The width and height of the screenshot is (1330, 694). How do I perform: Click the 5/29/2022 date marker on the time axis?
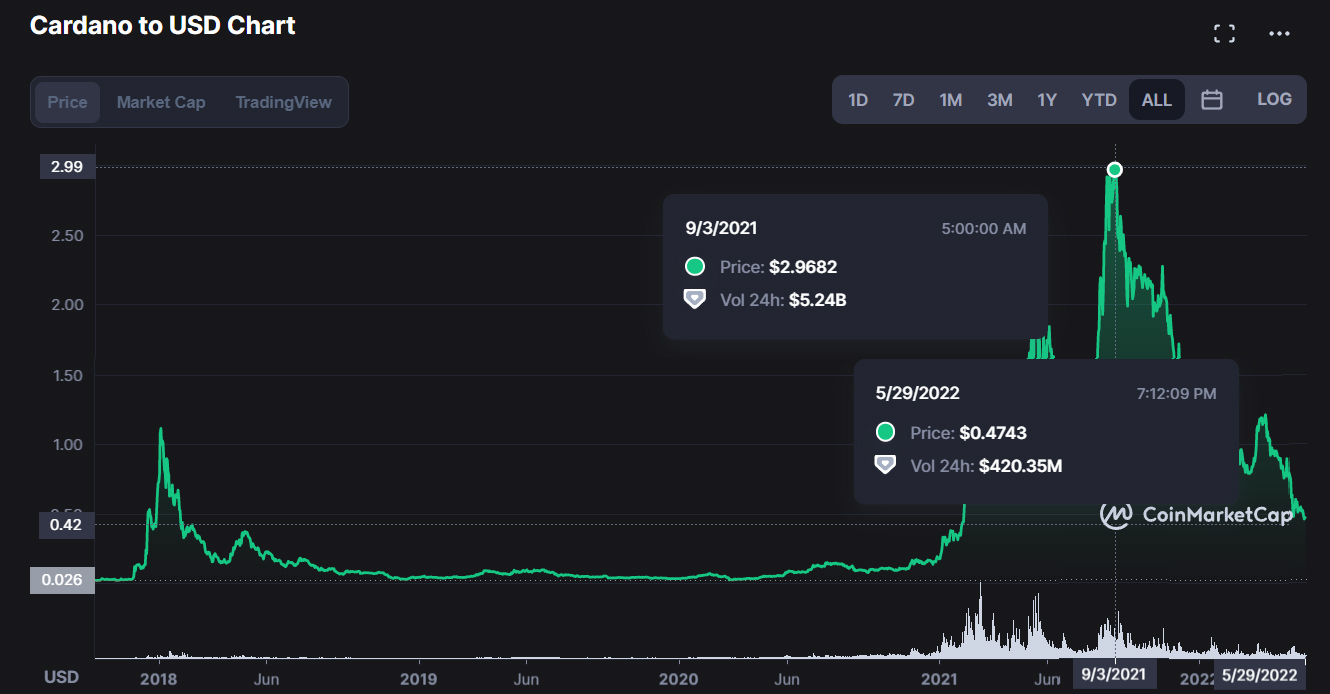tap(1261, 677)
